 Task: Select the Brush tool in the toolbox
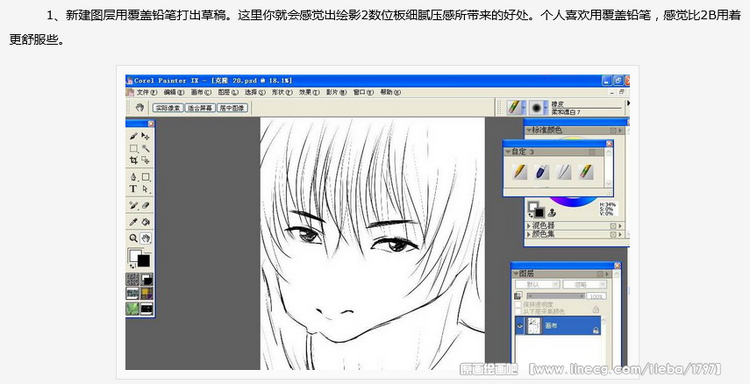(134, 136)
